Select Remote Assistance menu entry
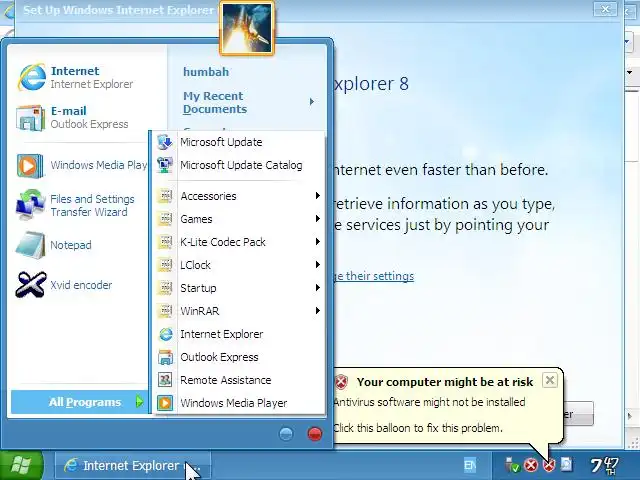Image resolution: width=640 pixels, height=480 pixels. point(239,380)
